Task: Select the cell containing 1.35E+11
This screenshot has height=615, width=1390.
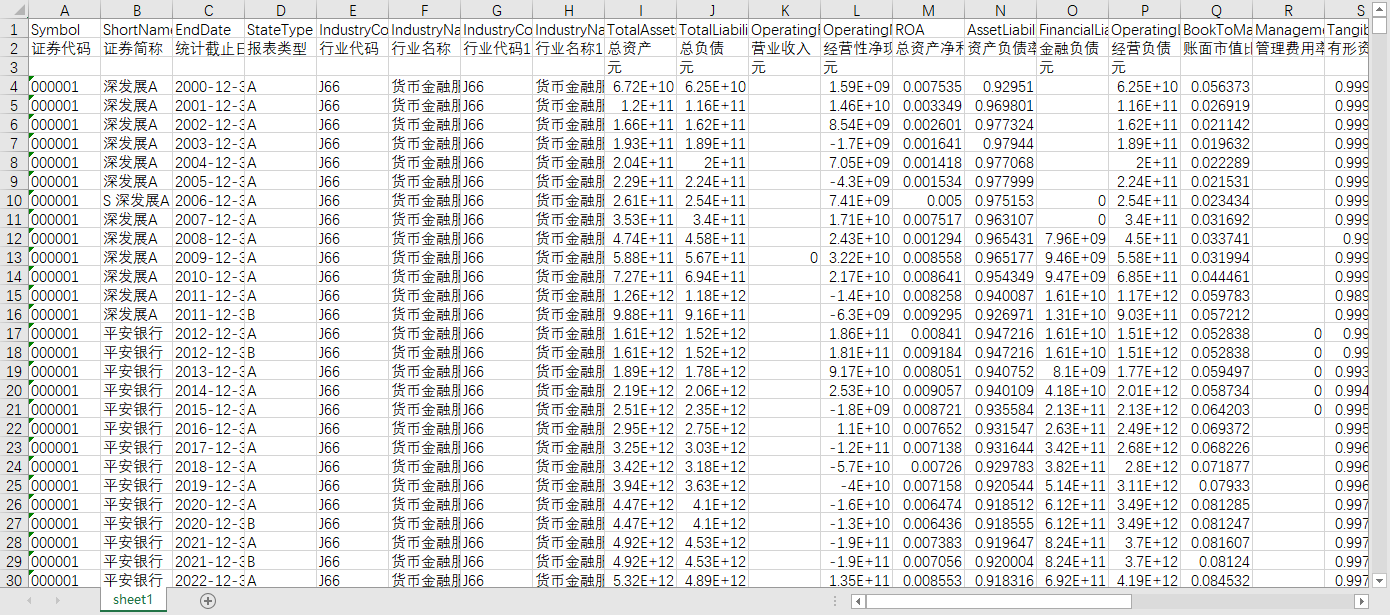Action: coord(856,580)
